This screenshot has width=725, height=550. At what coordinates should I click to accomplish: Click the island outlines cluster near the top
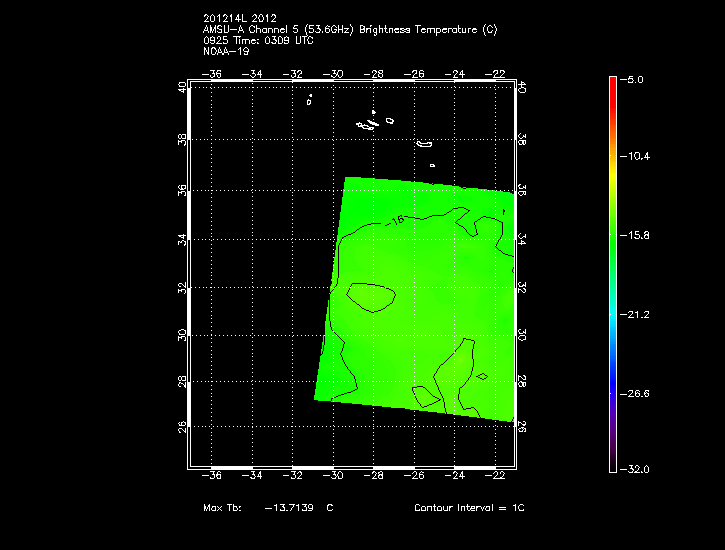373,123
